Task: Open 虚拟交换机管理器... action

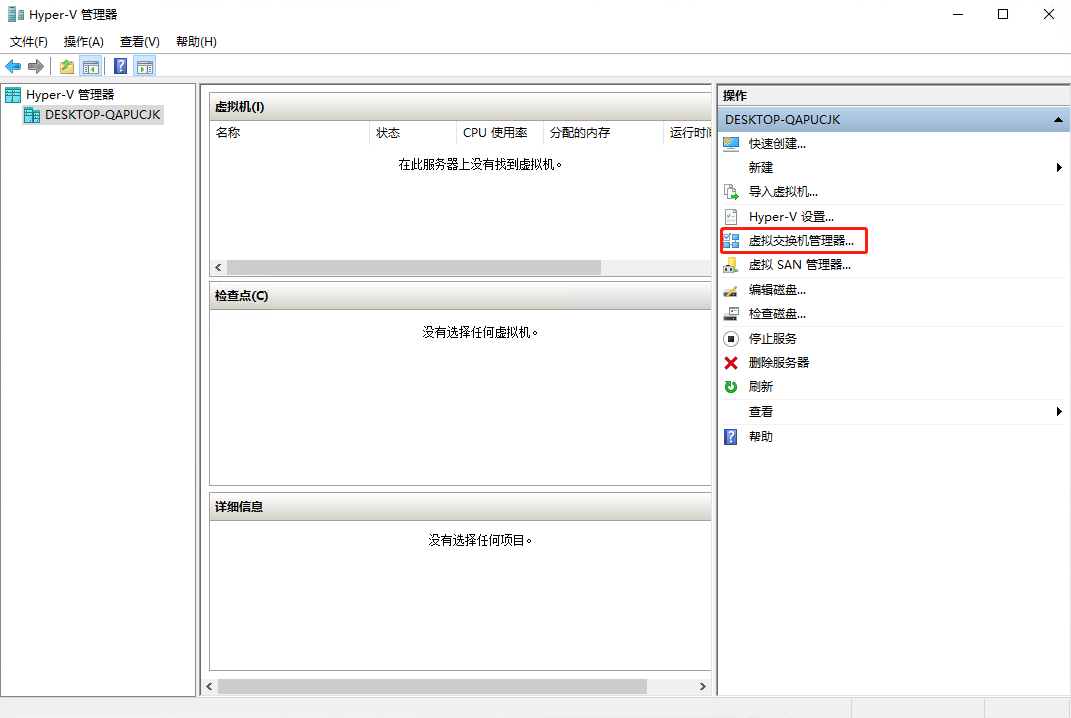Action: (x=801, y=240)
